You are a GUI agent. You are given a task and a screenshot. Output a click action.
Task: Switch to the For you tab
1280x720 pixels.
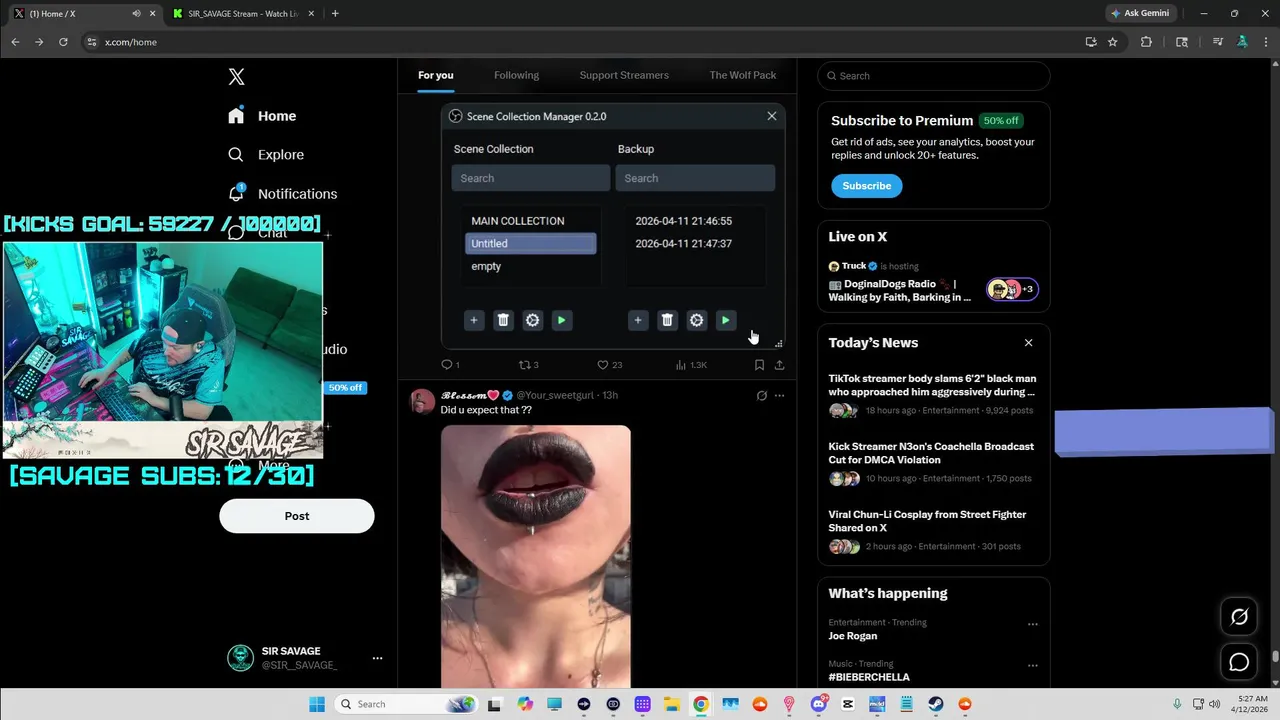435,75
